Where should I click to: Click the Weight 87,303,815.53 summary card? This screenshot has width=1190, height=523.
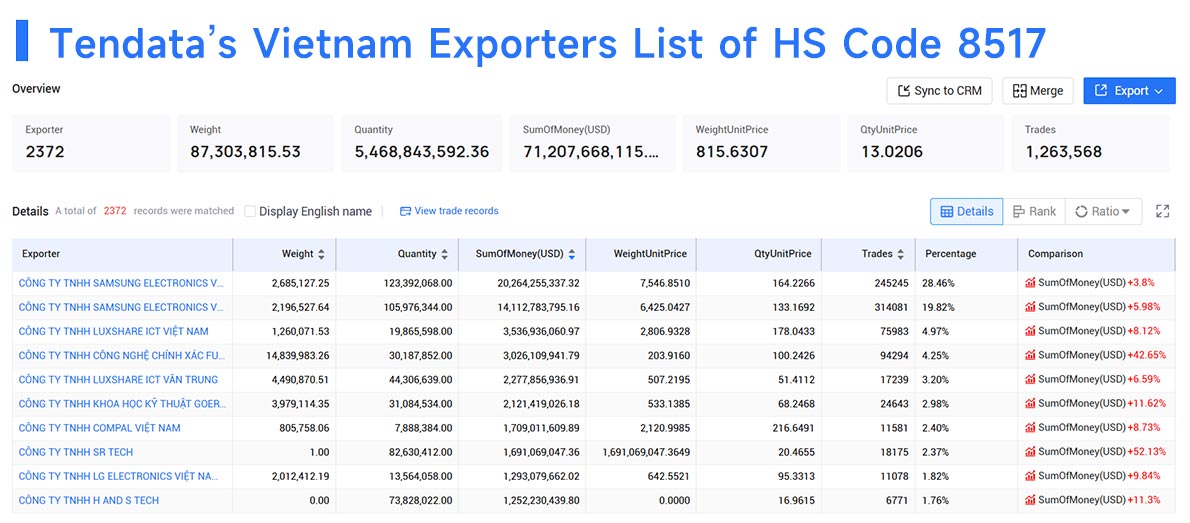tap(256, 143)
